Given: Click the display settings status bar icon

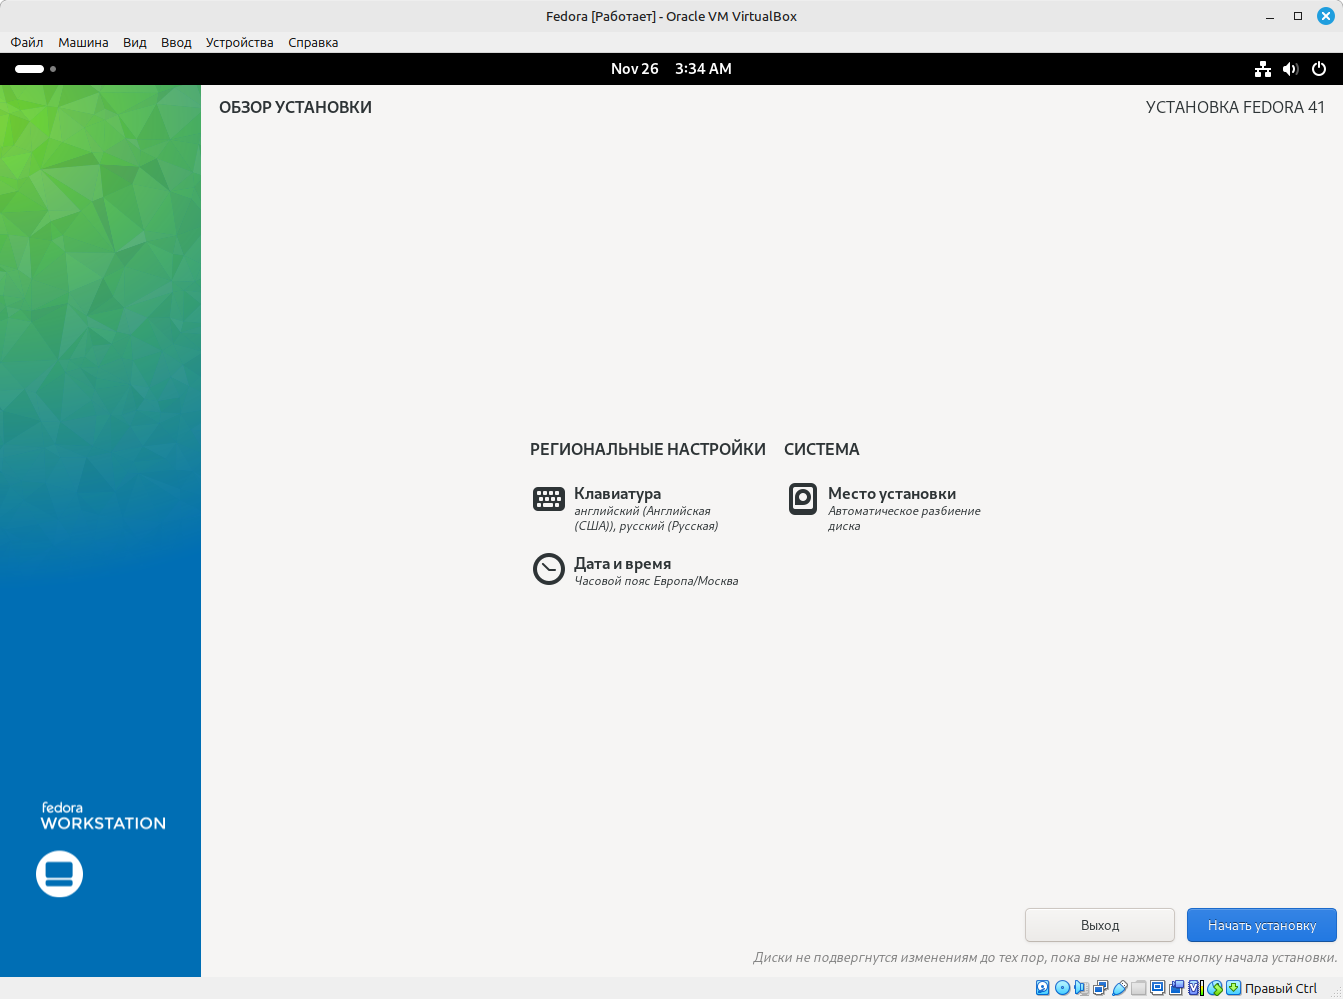Looking at the screenshot, I should (x=1157, y=988).
